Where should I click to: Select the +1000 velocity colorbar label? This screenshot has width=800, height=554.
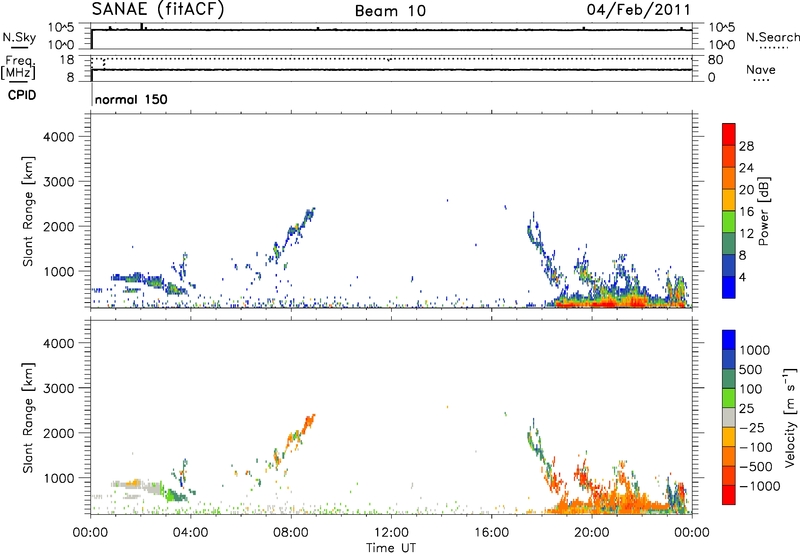pos(755,350)
